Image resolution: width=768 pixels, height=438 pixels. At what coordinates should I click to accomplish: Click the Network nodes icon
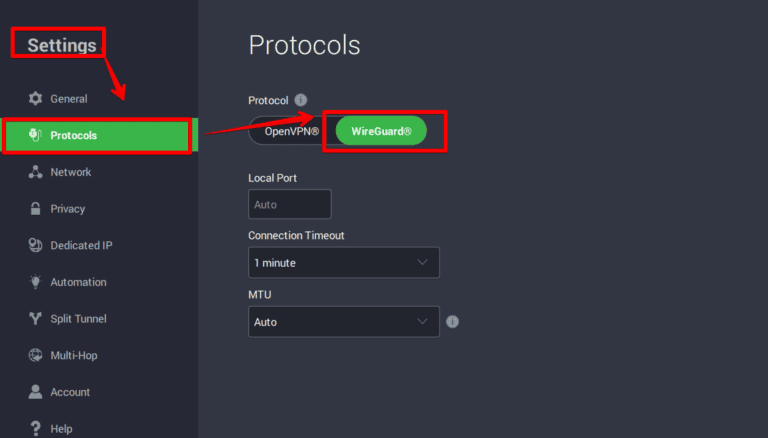point(36,172)
